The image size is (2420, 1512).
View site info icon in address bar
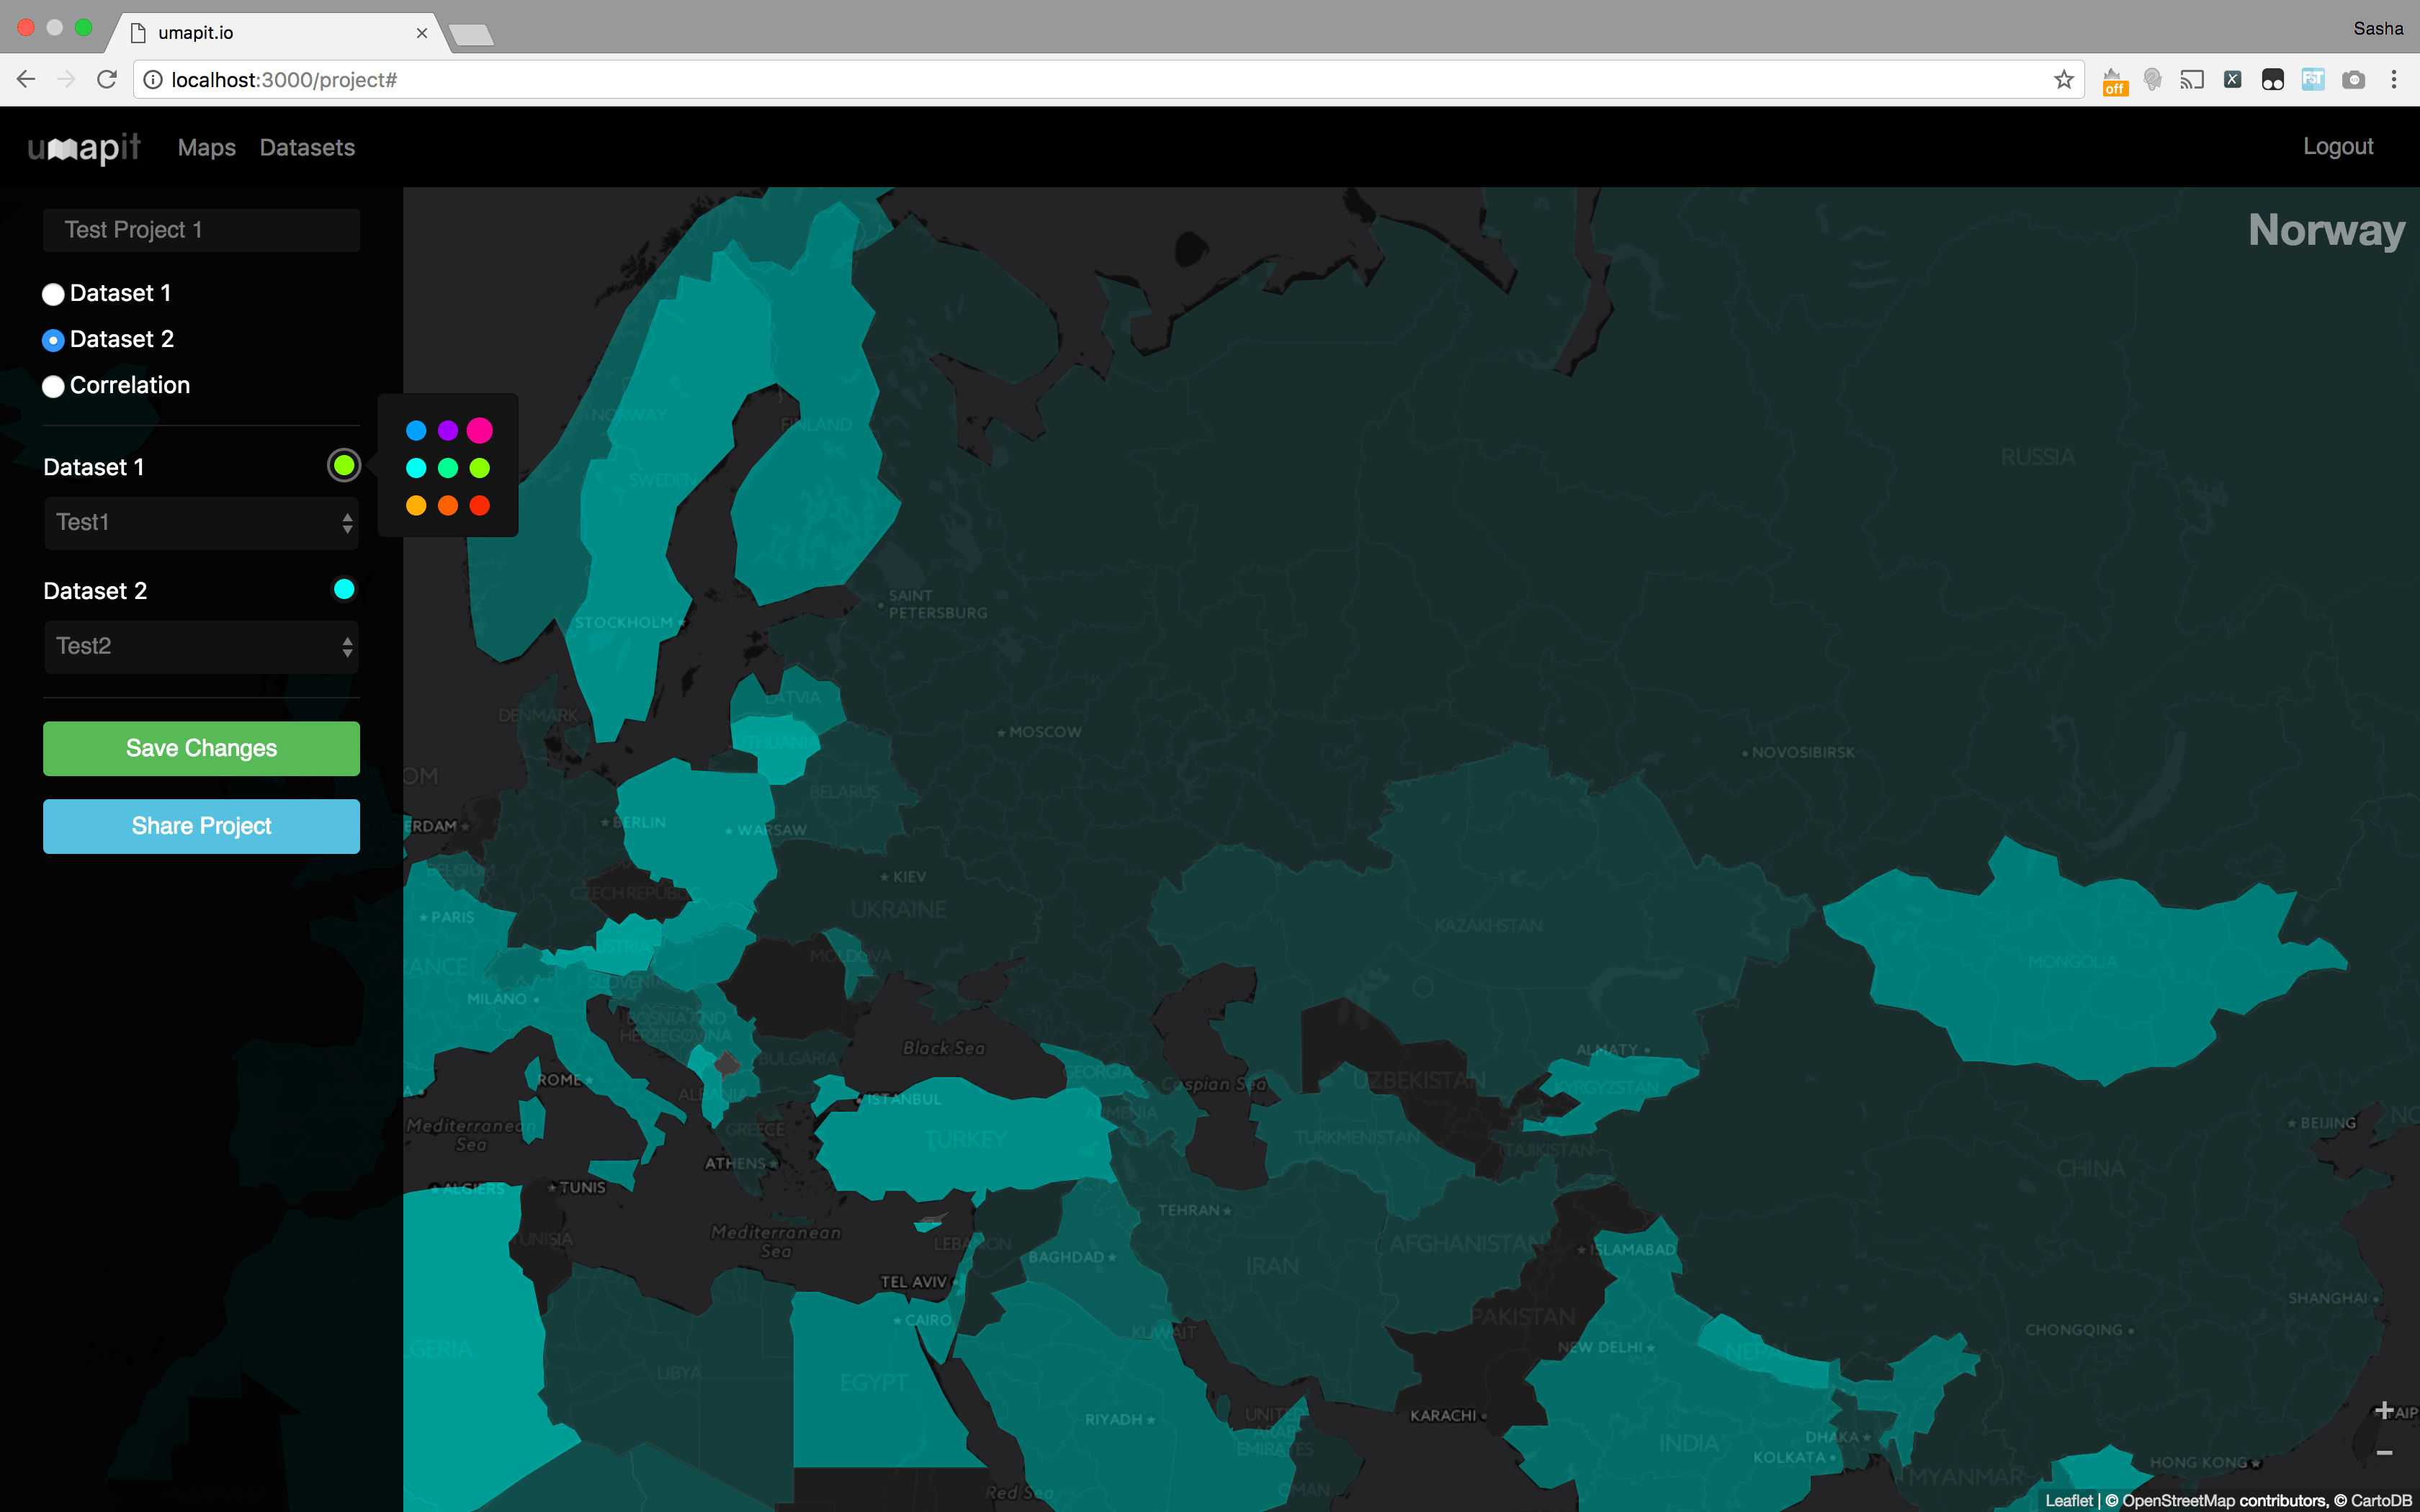152,79
